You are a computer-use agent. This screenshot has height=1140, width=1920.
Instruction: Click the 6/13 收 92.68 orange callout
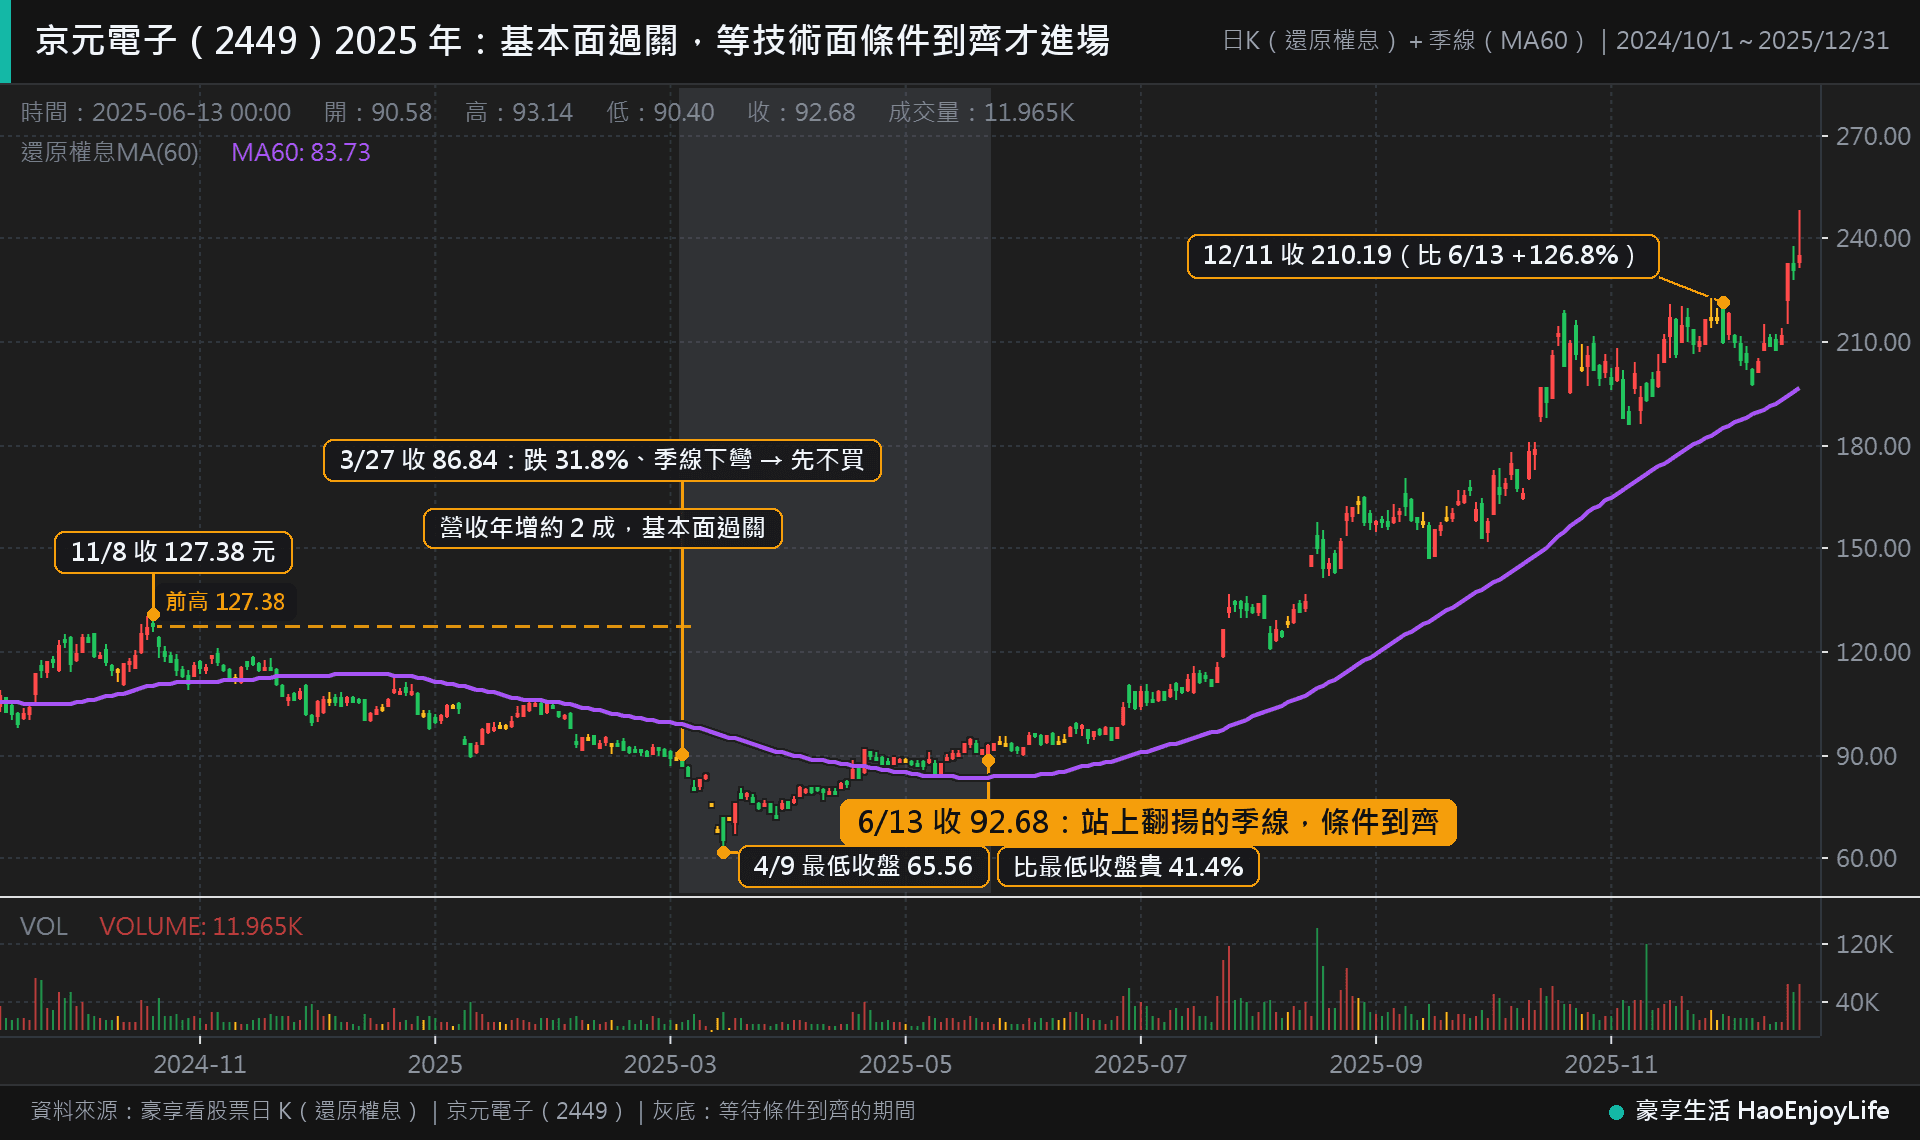1147,822
